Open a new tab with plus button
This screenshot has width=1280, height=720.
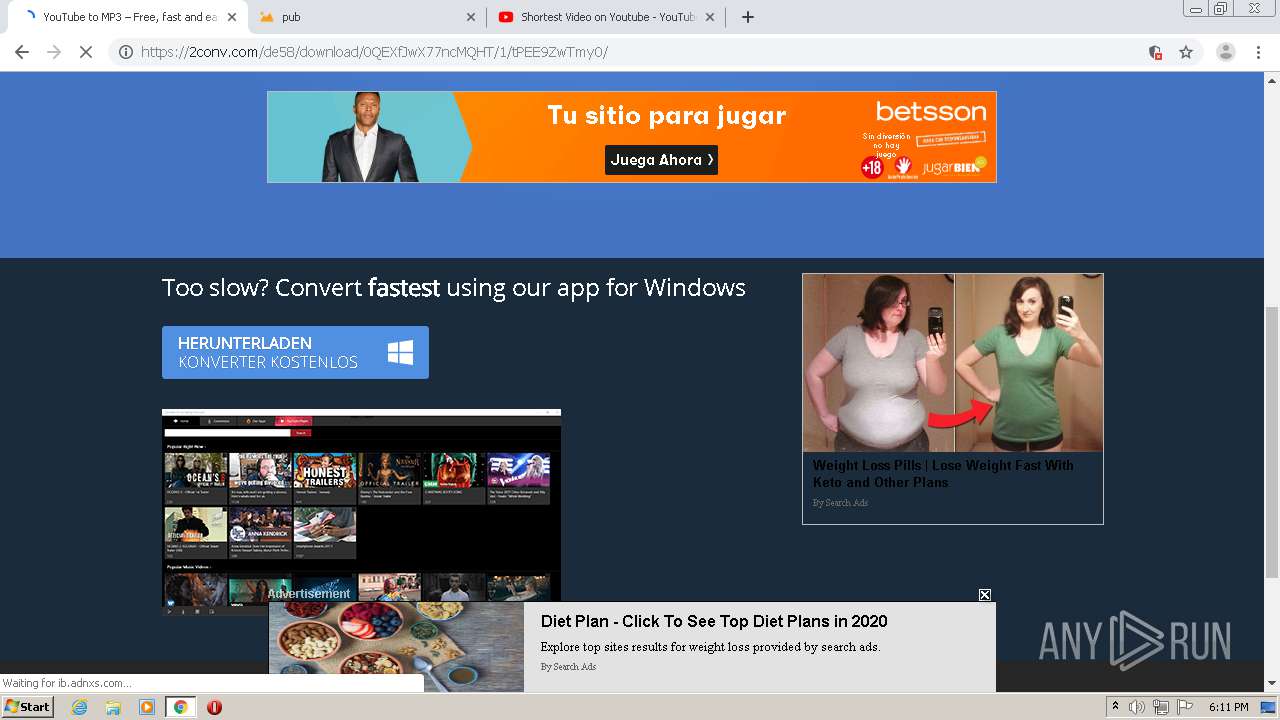tap(747, 17)
